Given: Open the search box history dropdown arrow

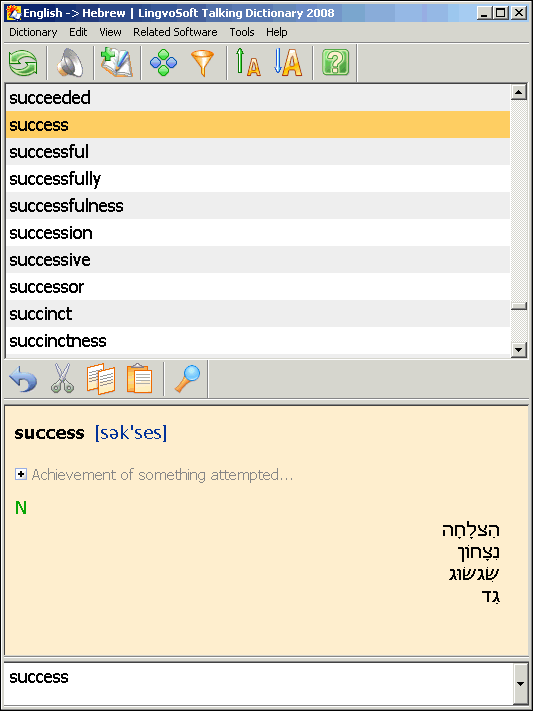Looking at the screenshot, I should point(521,683).
